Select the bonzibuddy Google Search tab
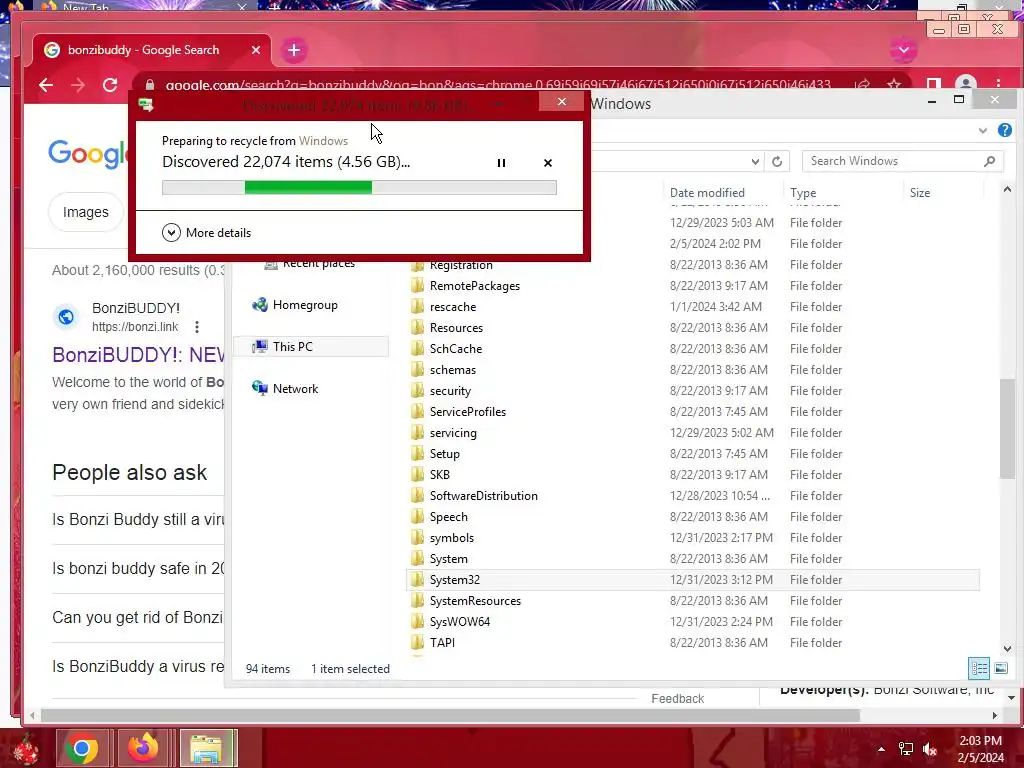Viewport: 1024px width, 768px height. click(152, 50)
